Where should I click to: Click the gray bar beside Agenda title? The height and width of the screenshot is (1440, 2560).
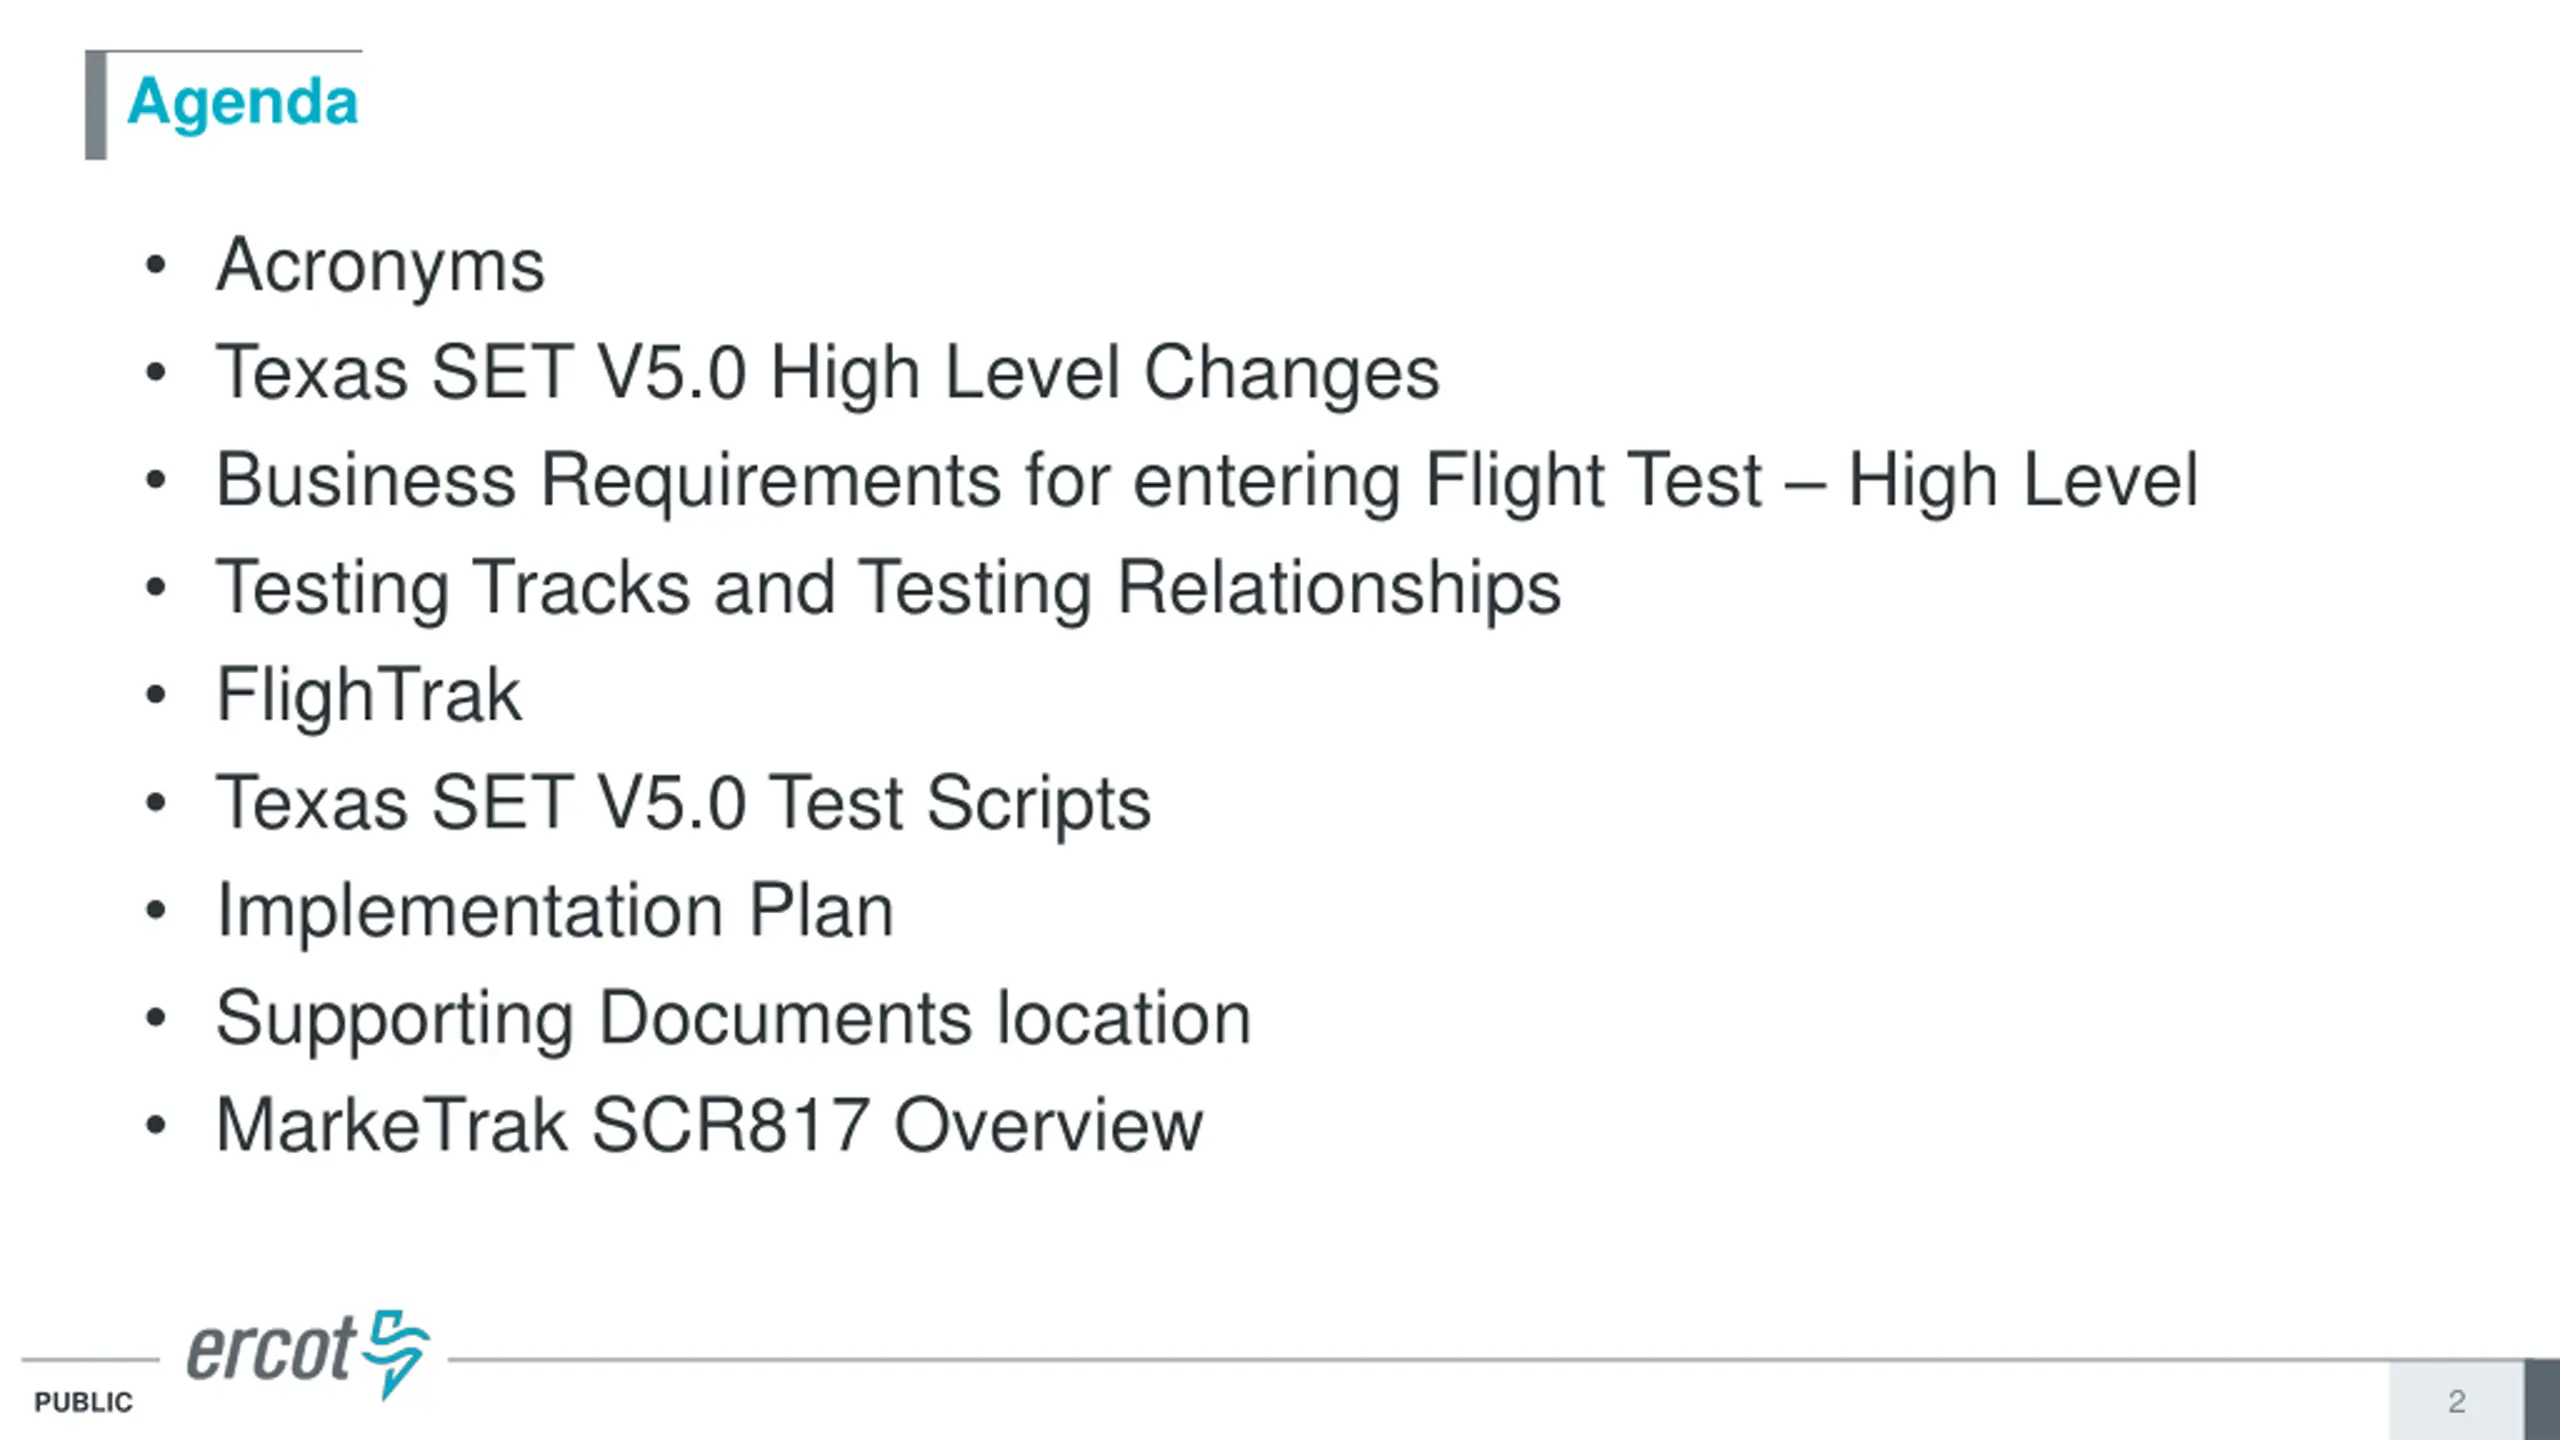point(96,105)
